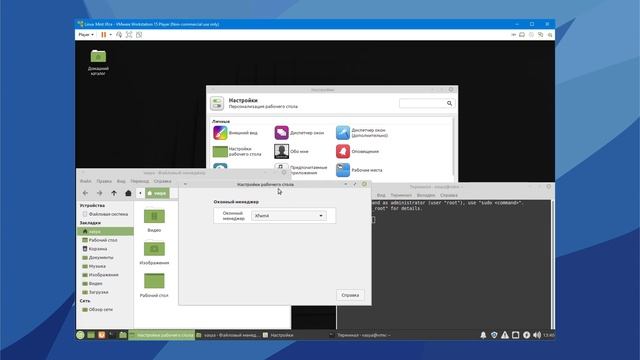Go forward in file manager

[x=100, y=193]
